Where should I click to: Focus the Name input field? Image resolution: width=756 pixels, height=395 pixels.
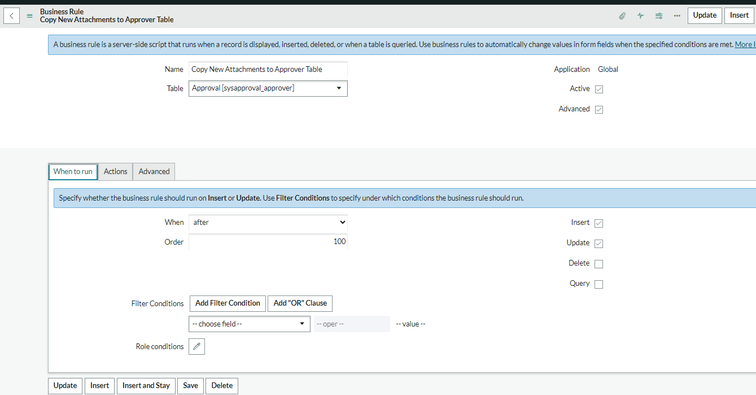(268, 69)
